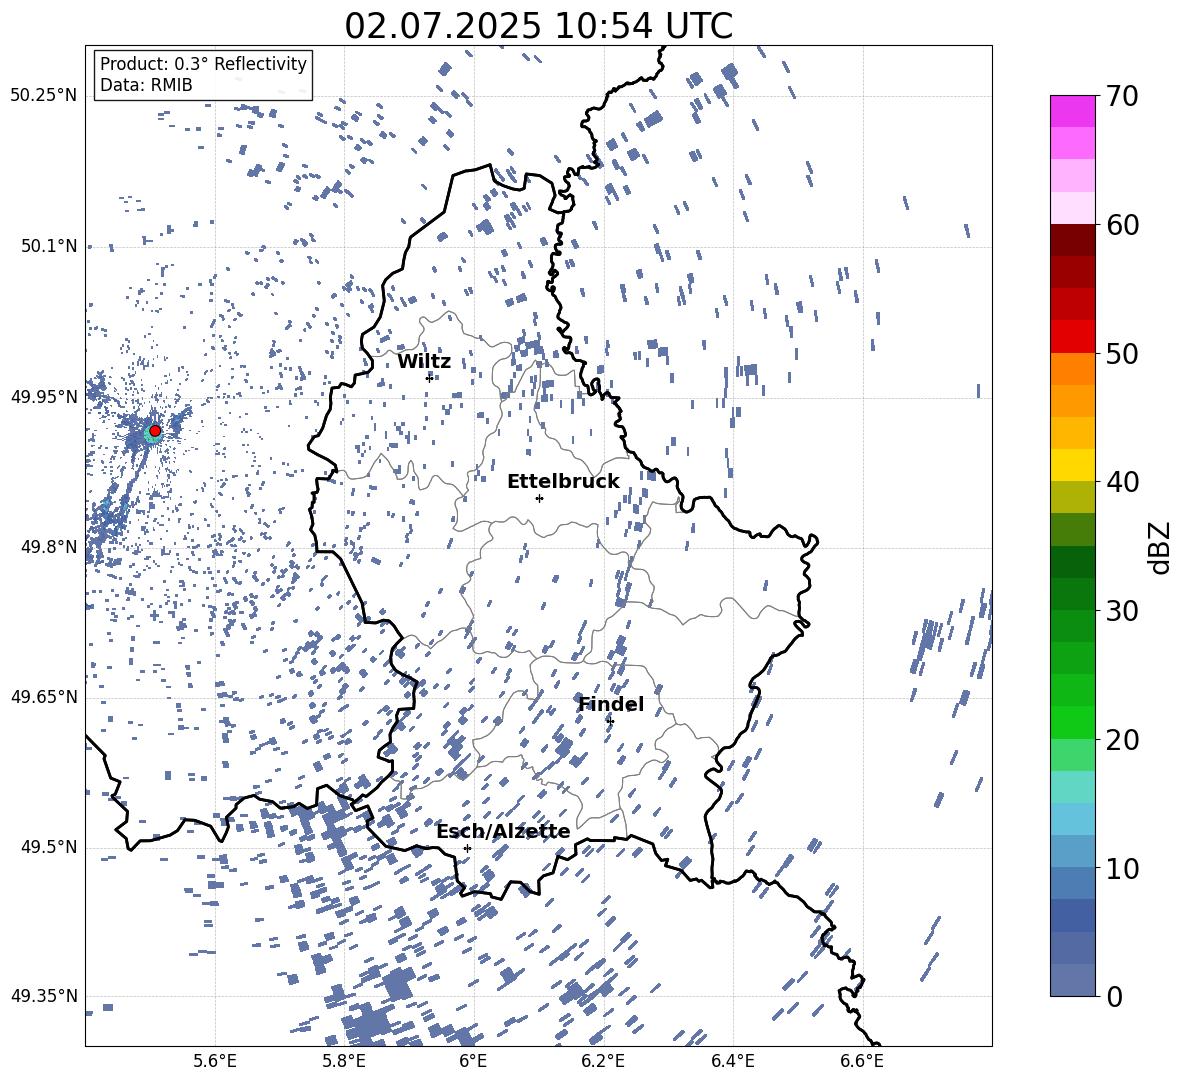
Task: Click the colorbar tick value 60
Action: (1122, 225)
